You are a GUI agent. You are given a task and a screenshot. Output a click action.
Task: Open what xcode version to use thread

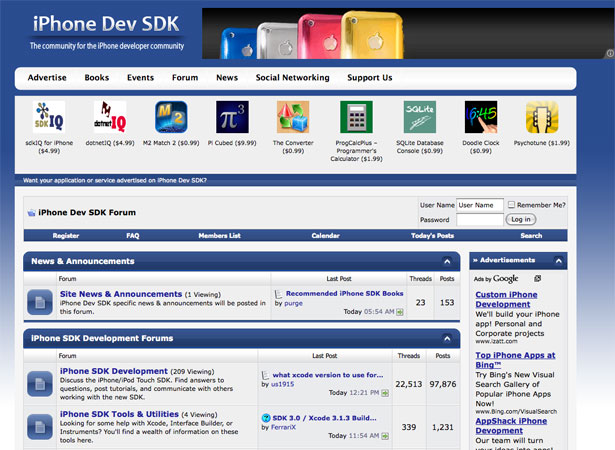click(x=328, y=375)
